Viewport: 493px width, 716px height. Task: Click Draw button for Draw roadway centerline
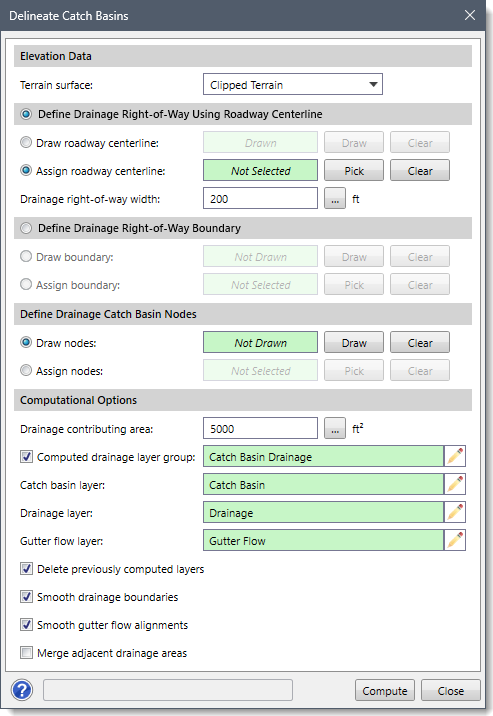[354, 142]
